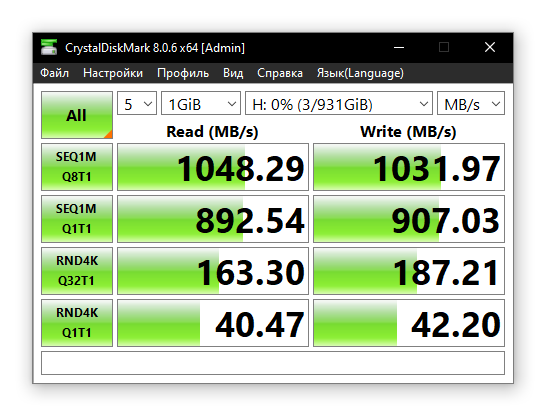The width and height of the screenshot is (546, 416).
Task: Click the 892.54 read result
Action: click(x=213, y=219)
